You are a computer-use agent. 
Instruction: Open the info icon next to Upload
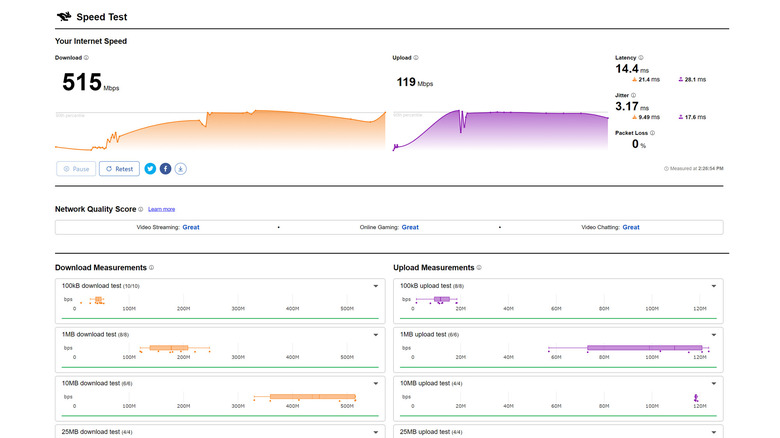[x=418, y=58]
